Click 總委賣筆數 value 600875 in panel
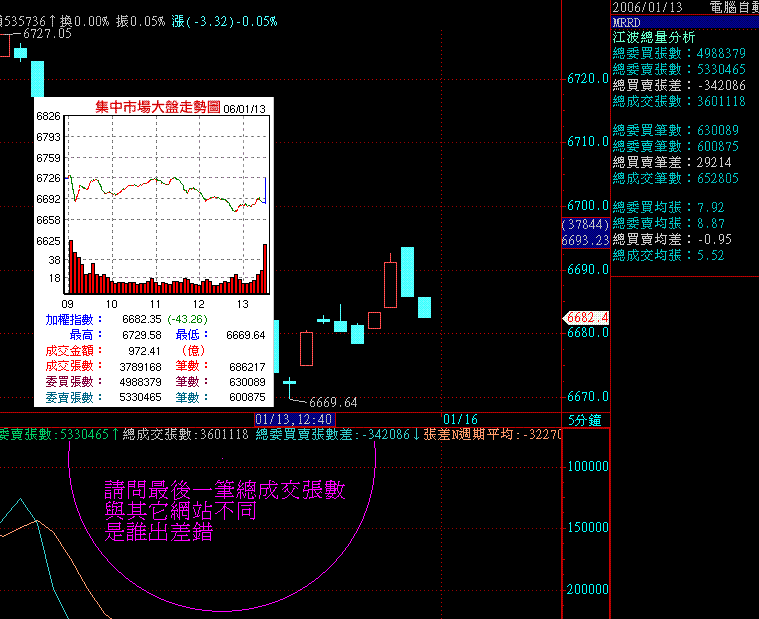Screen dimensions: 759x619 (x=718, y=146)
